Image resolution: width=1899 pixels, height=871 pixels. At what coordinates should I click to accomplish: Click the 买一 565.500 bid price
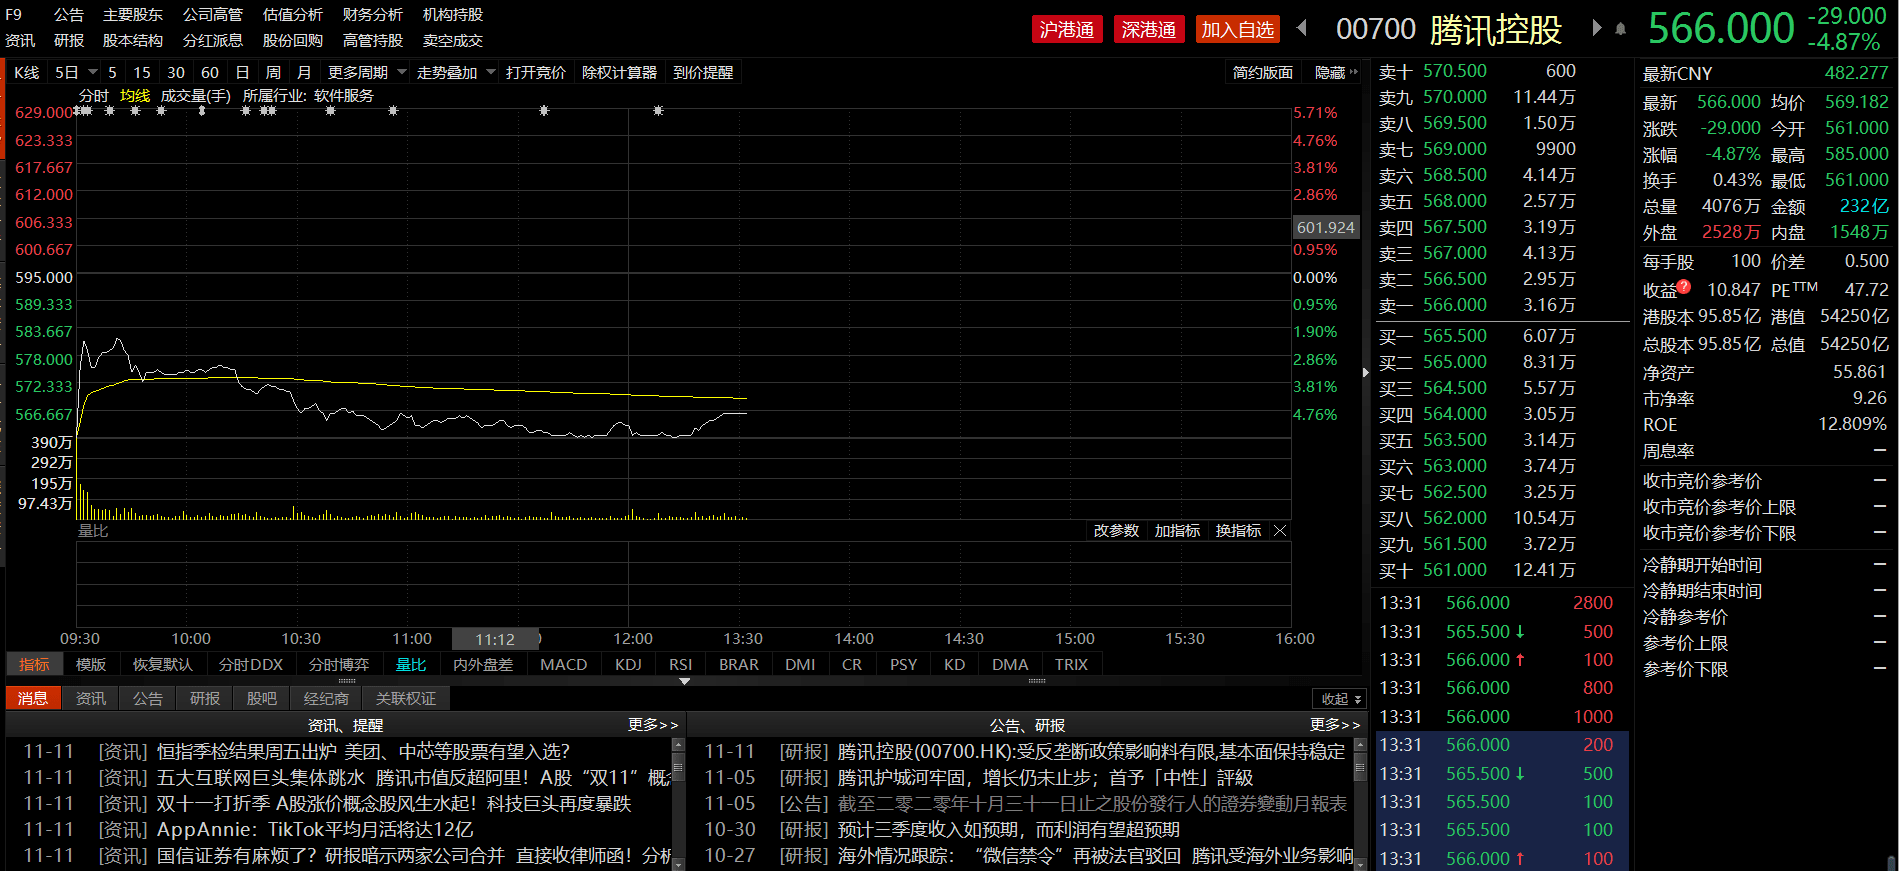point(1455,336)
